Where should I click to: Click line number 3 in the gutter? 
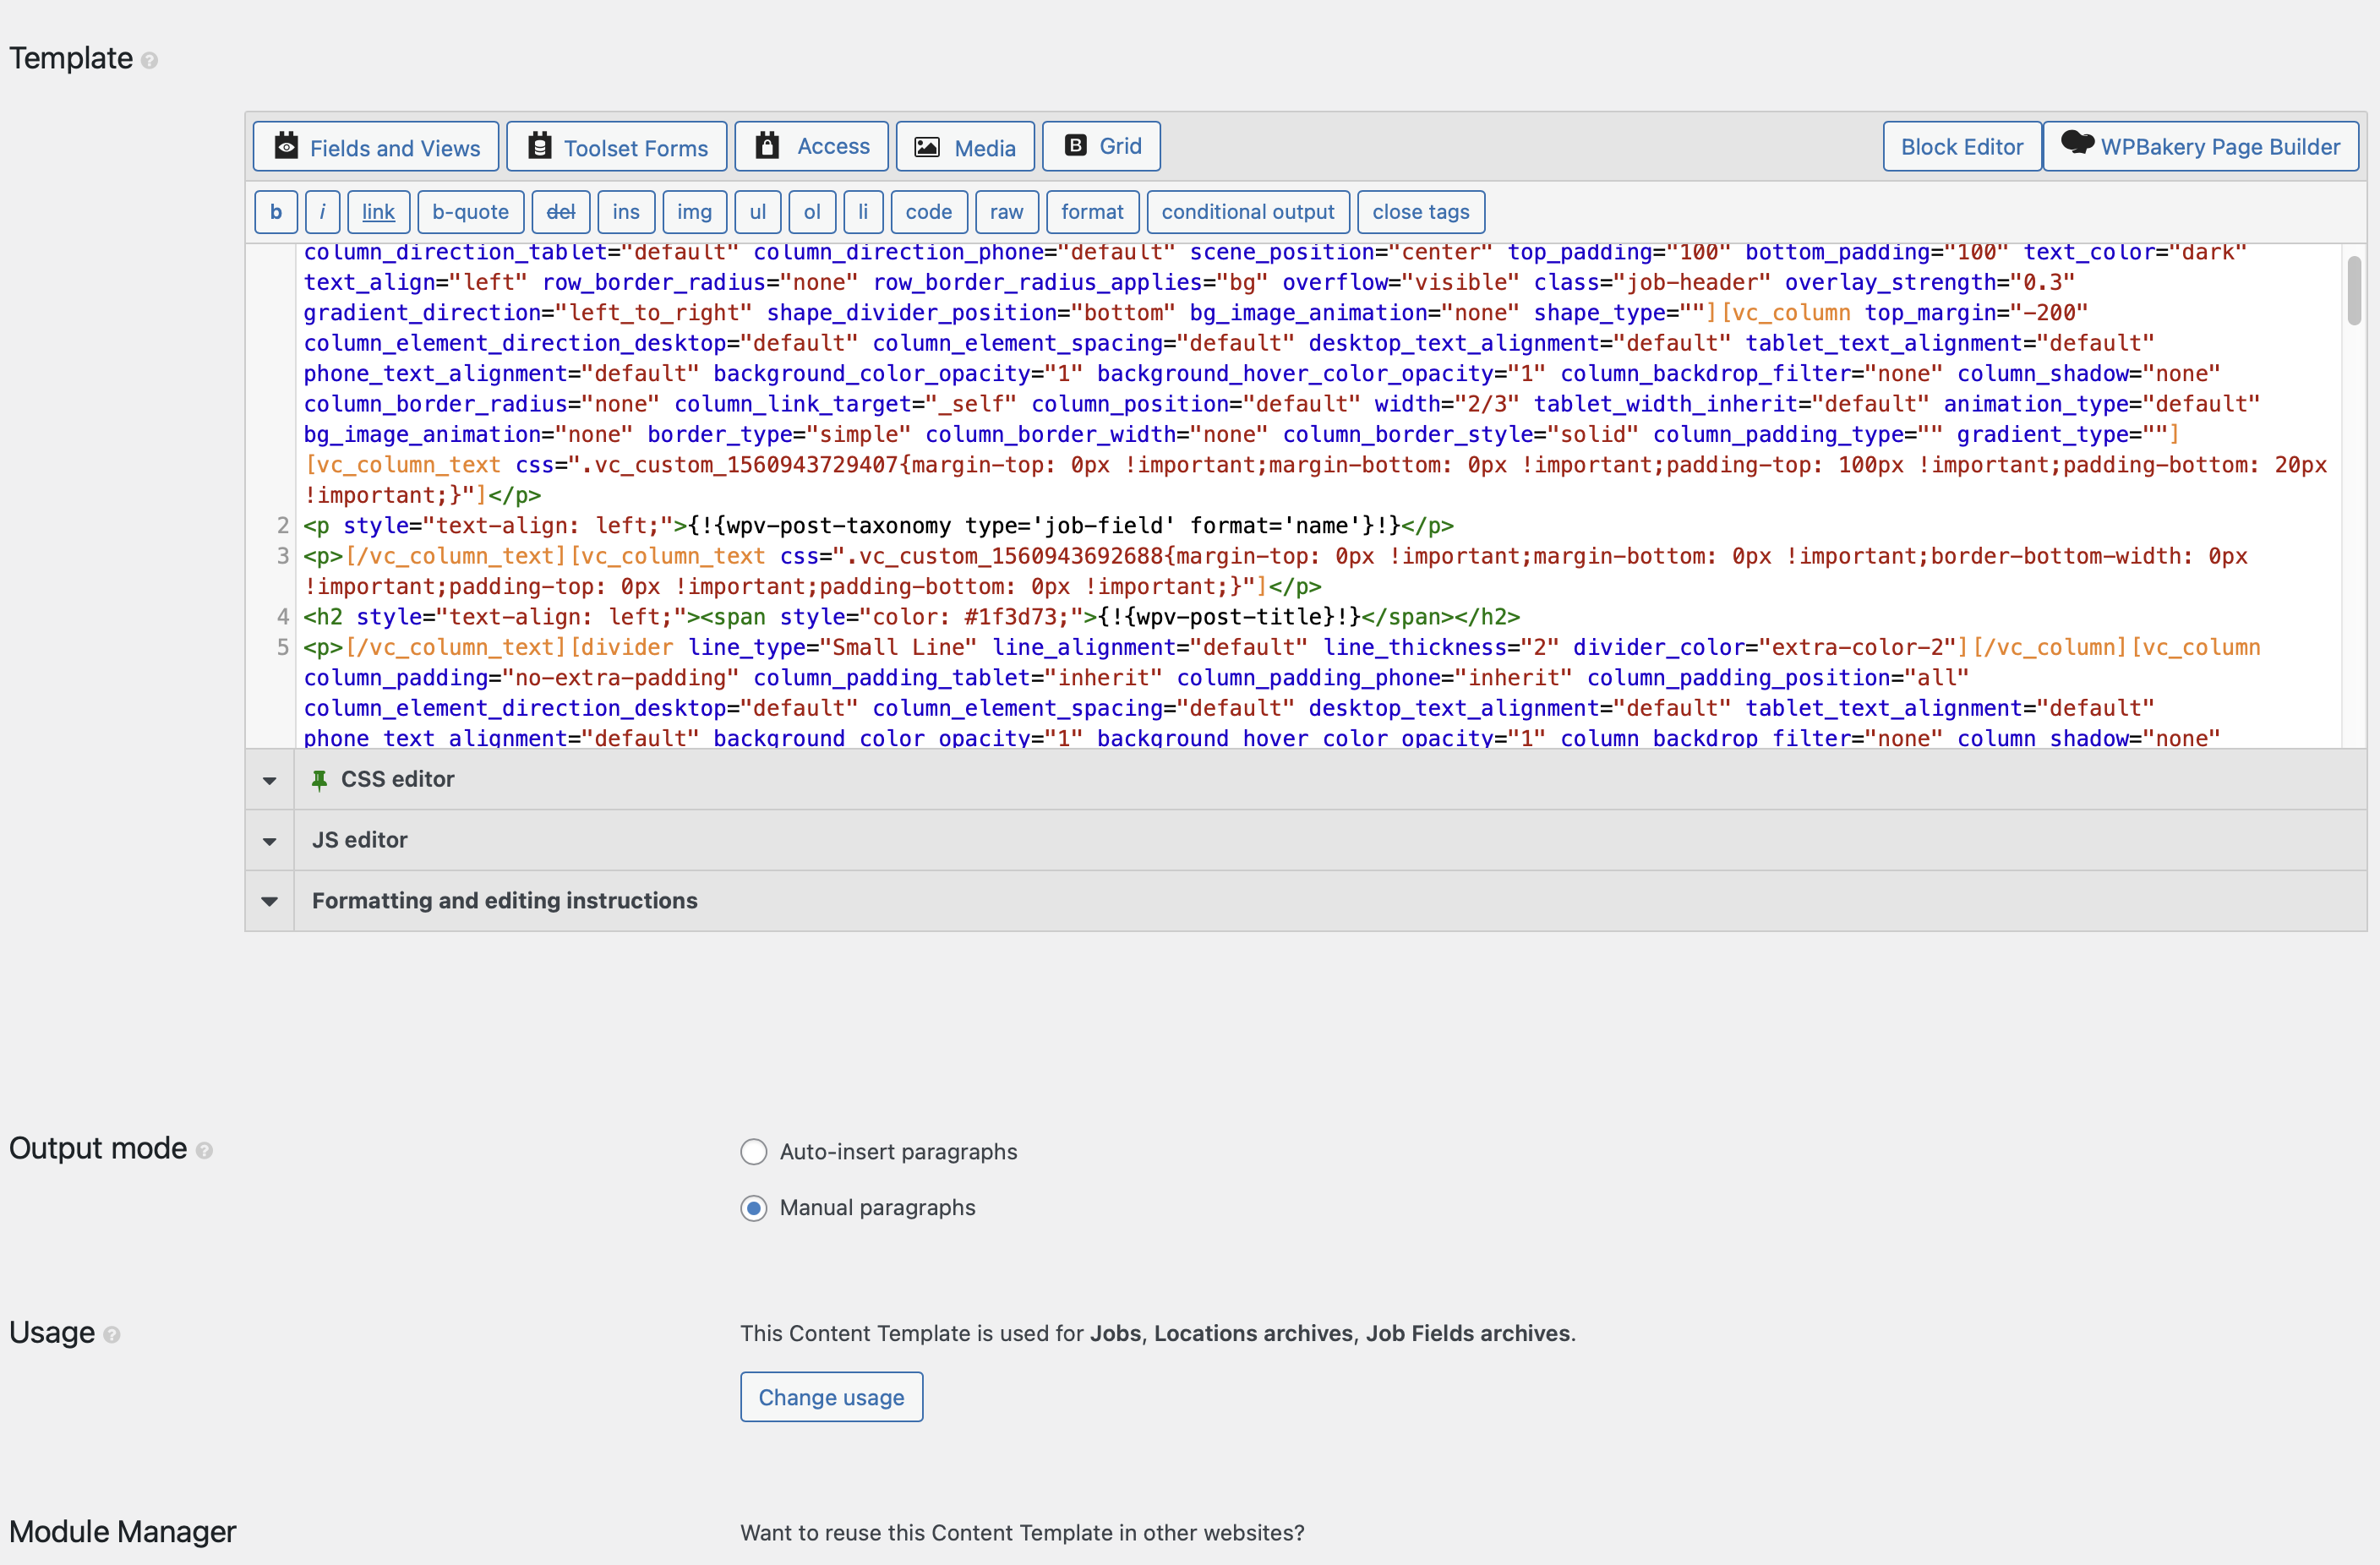coord(282,556)
